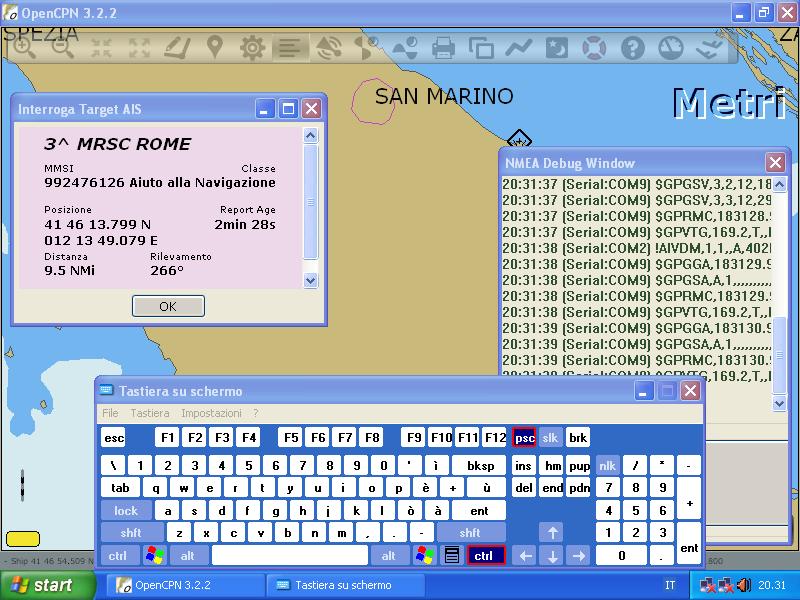This screenshot has width=800, height=600.
Task: Toggle the left ctrl key
Action: coord(118,555)
